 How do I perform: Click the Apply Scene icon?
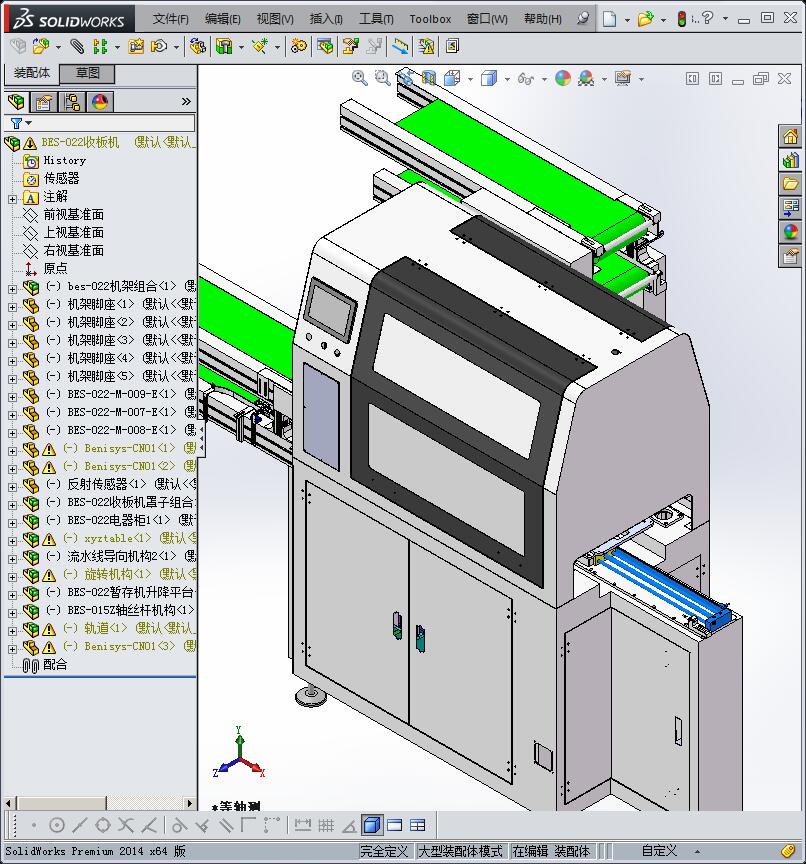pyautogui.click(x=586, y=78)
